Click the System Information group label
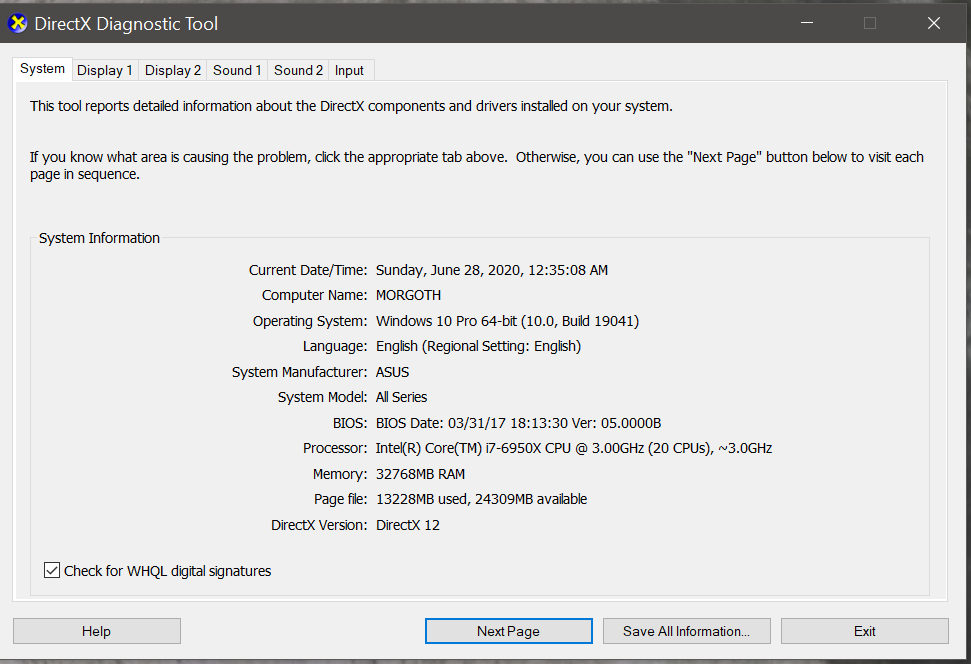Screen dimensions: 971x664 [99, 238]
